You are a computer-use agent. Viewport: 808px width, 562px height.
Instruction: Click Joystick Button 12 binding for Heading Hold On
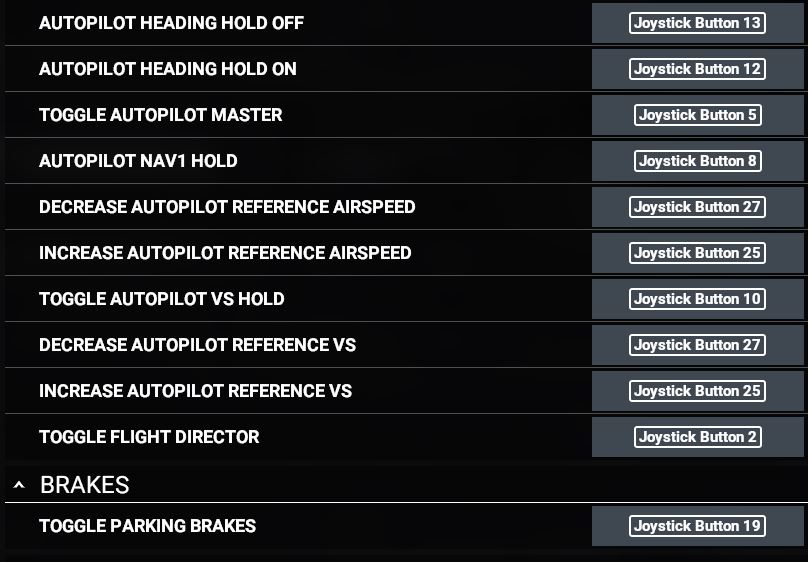click(x=697, y=69)
